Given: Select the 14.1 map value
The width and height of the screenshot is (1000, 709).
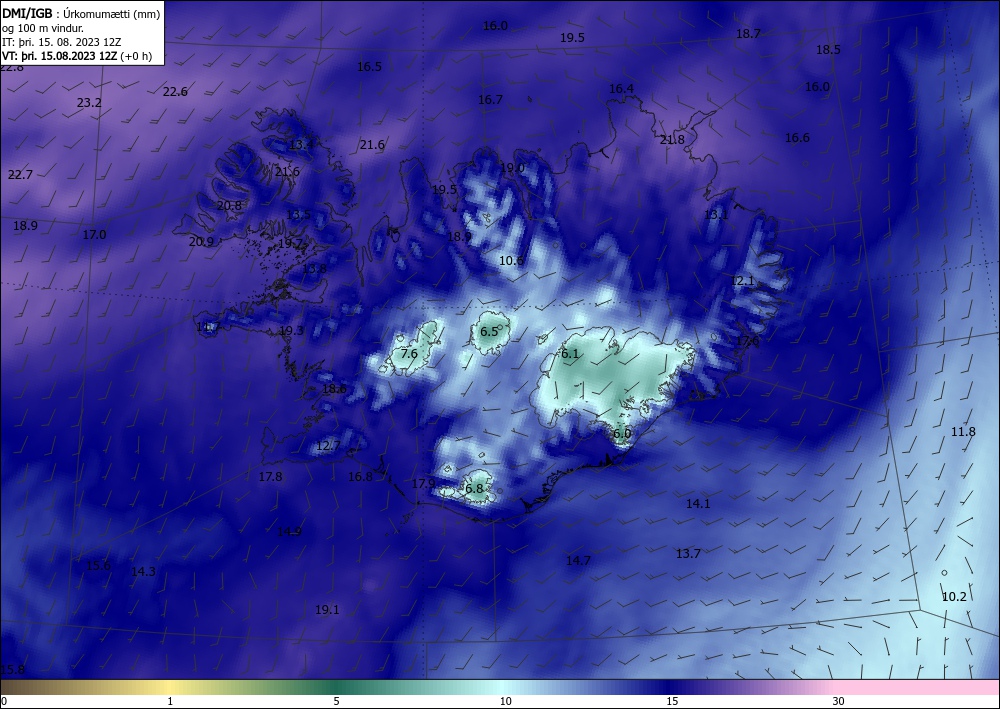Looking at the screenshot, I should click(x=698, y=504).
